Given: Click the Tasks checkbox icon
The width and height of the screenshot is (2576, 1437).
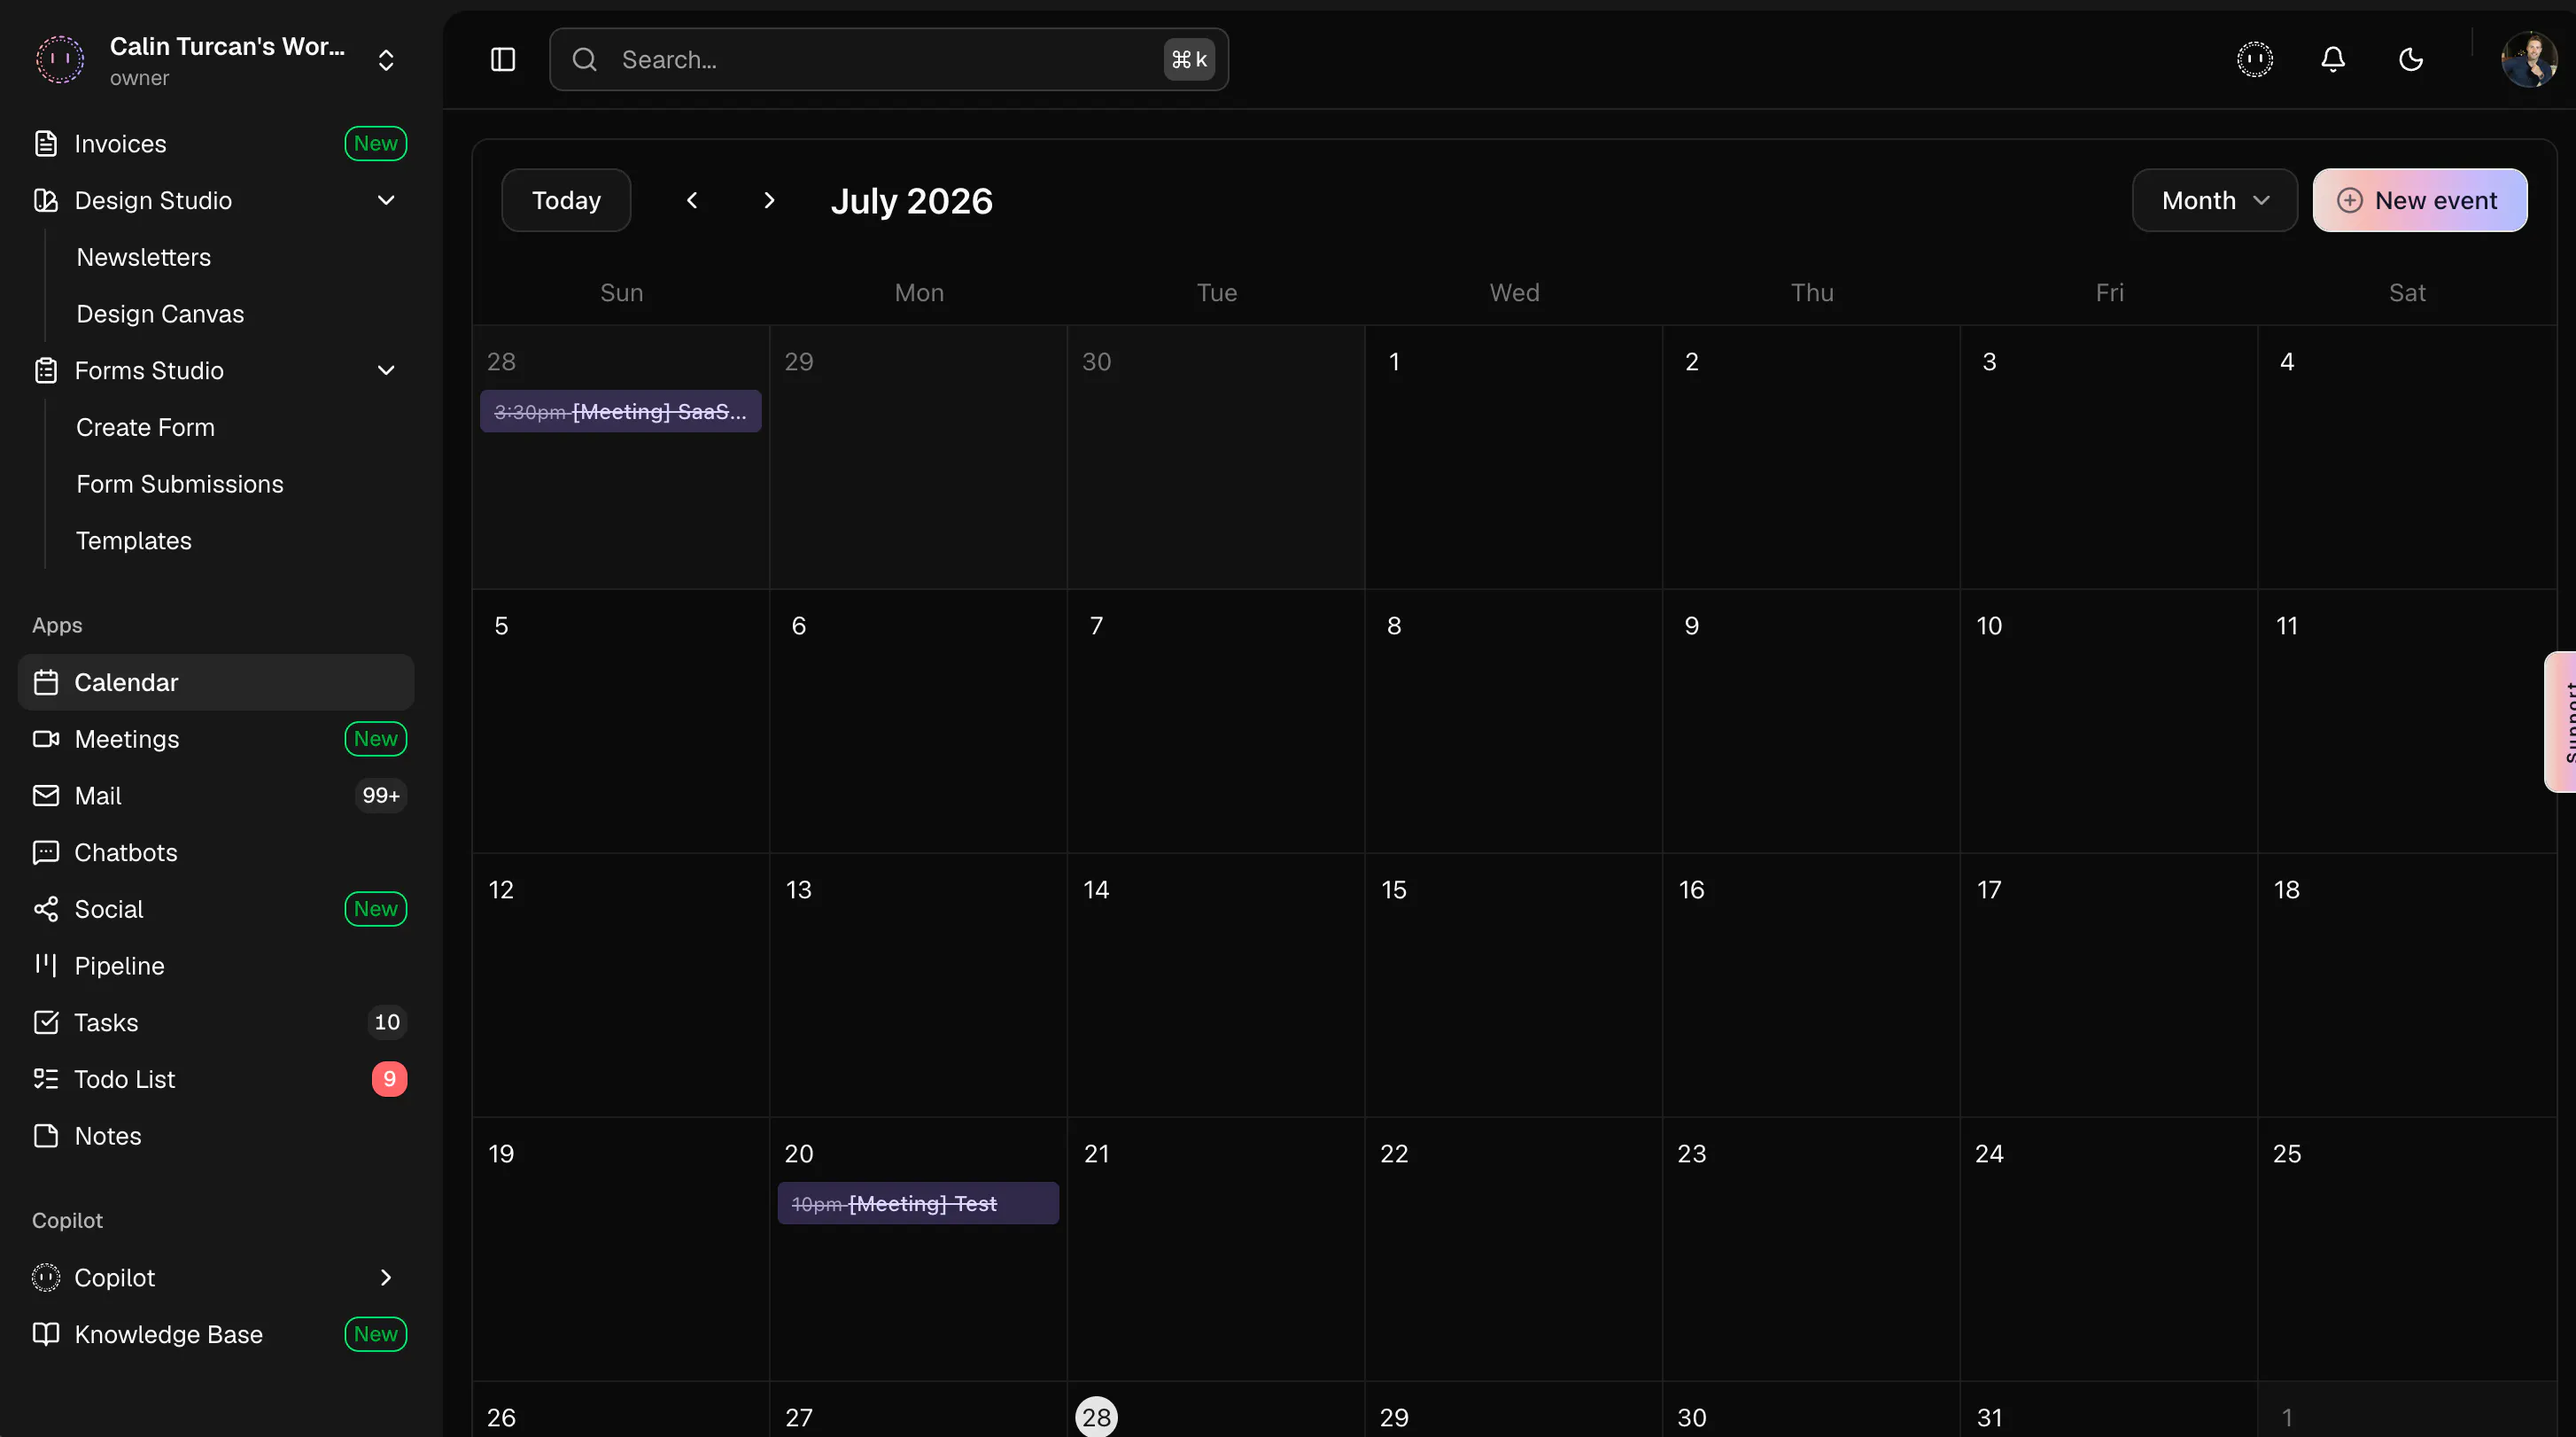Looking at the screenshot, I should click(x=46, y=1022).
